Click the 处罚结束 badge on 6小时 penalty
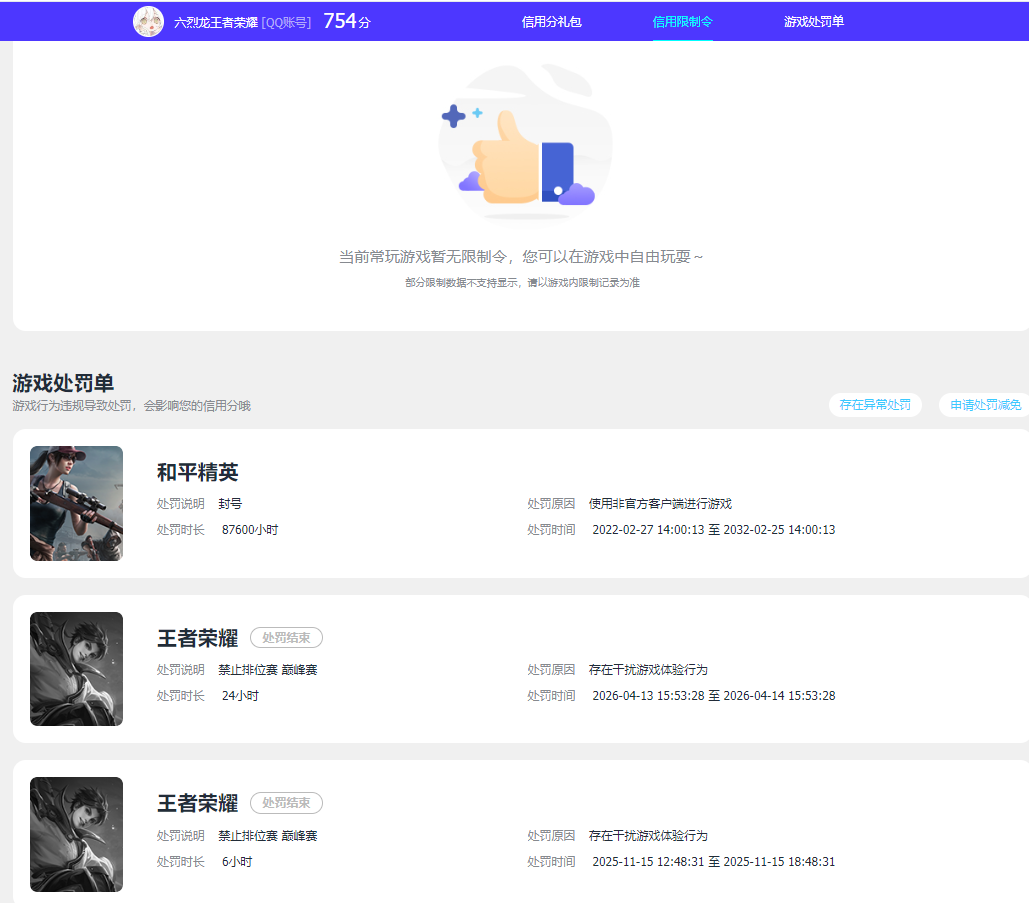The image size is (1029, 903). coord(286,803)
